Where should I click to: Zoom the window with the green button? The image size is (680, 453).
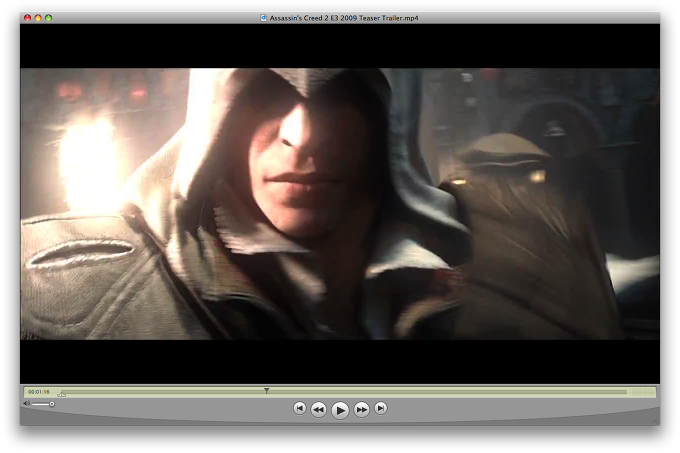48,18
